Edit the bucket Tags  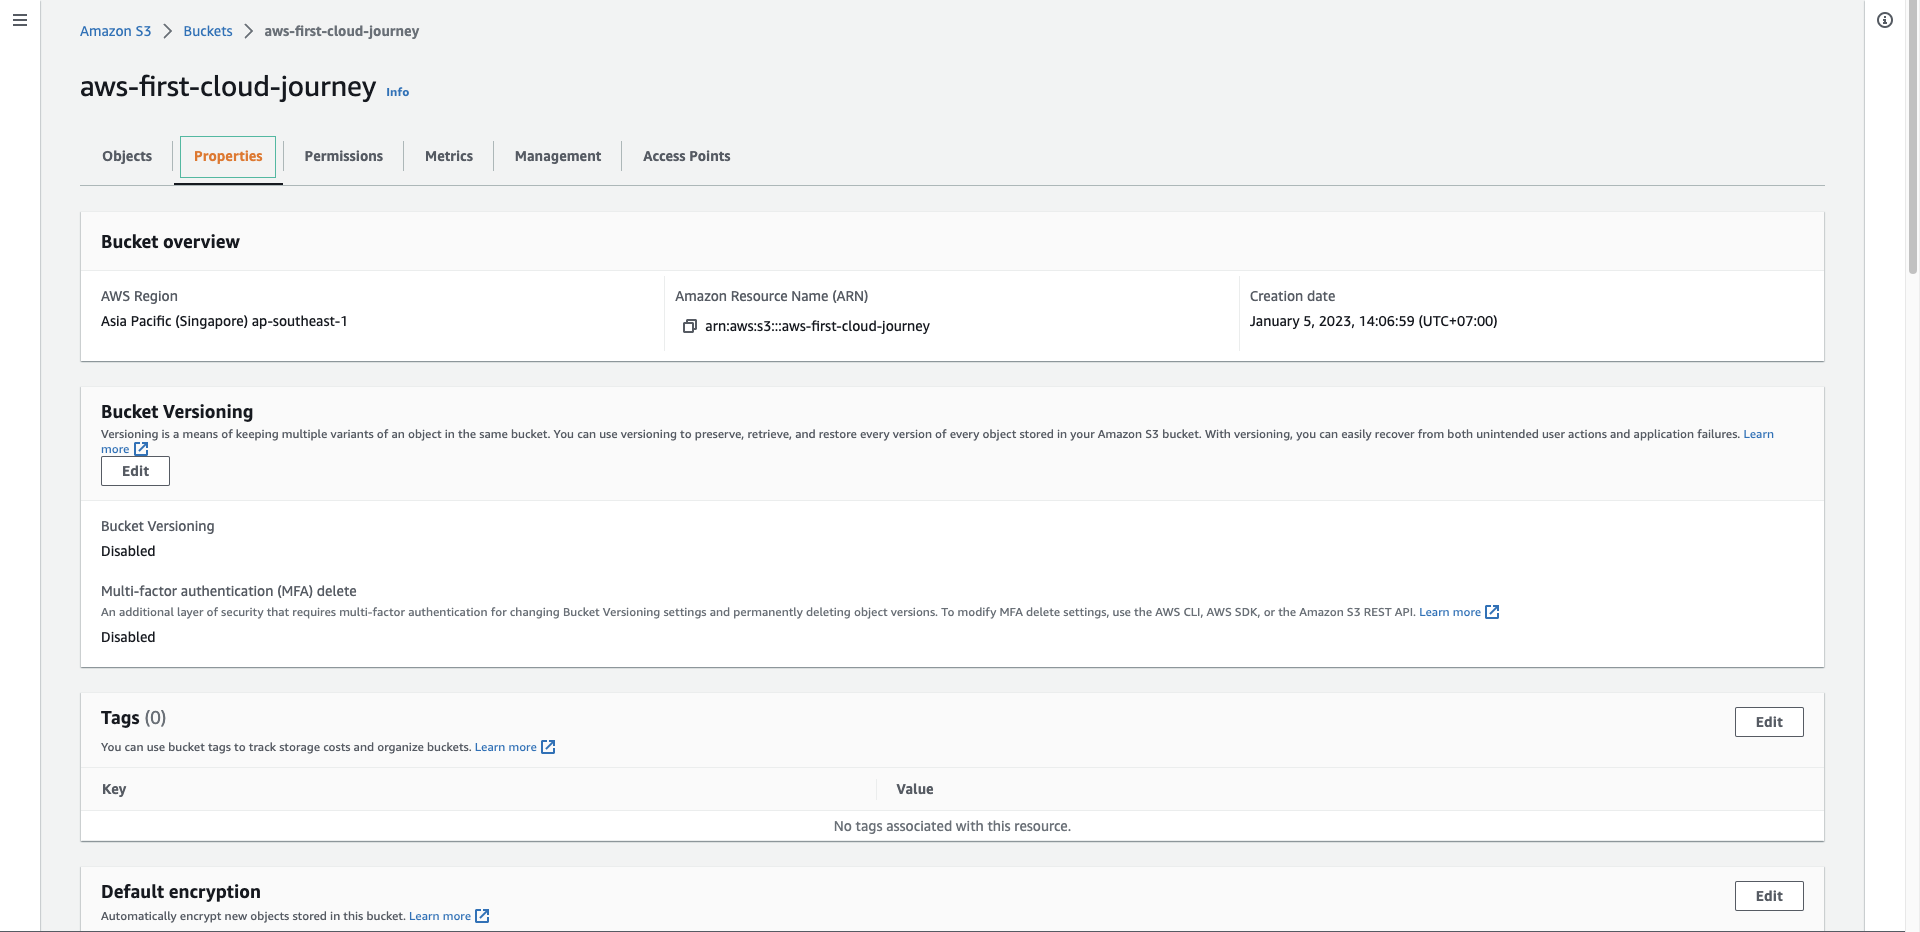tap(1769, 722)
